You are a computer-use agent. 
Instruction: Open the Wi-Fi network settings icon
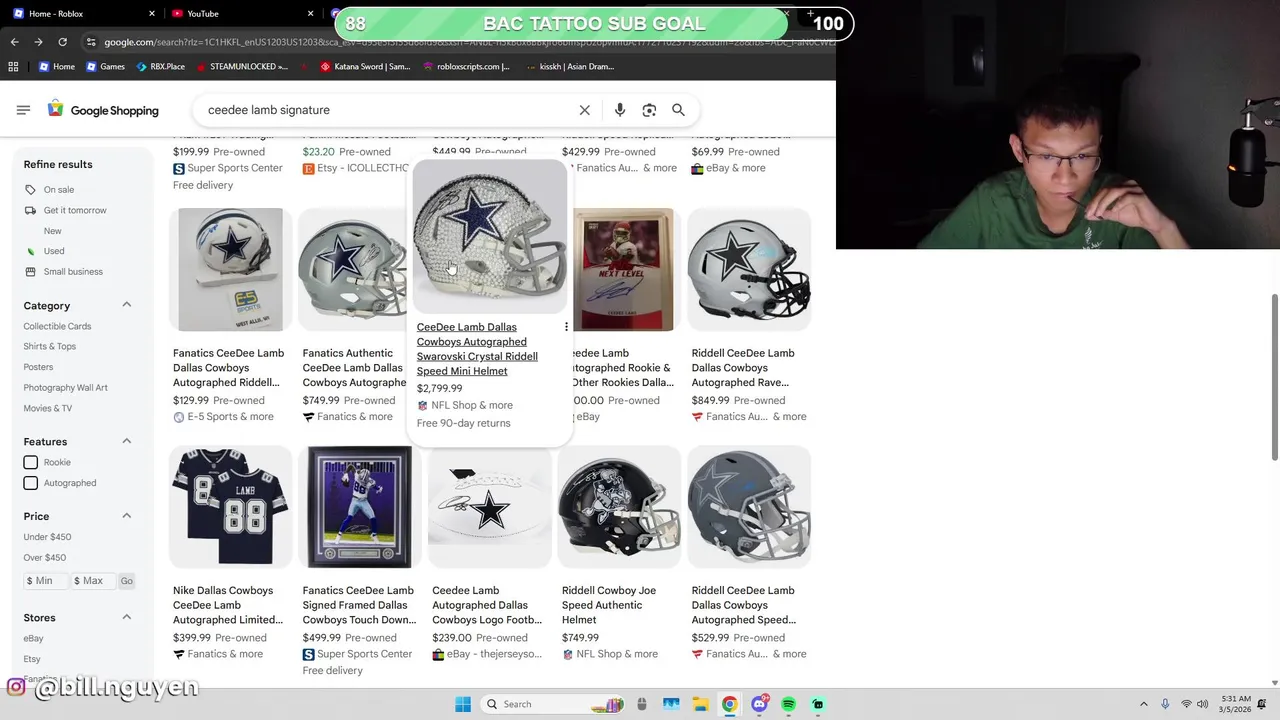1186,704
